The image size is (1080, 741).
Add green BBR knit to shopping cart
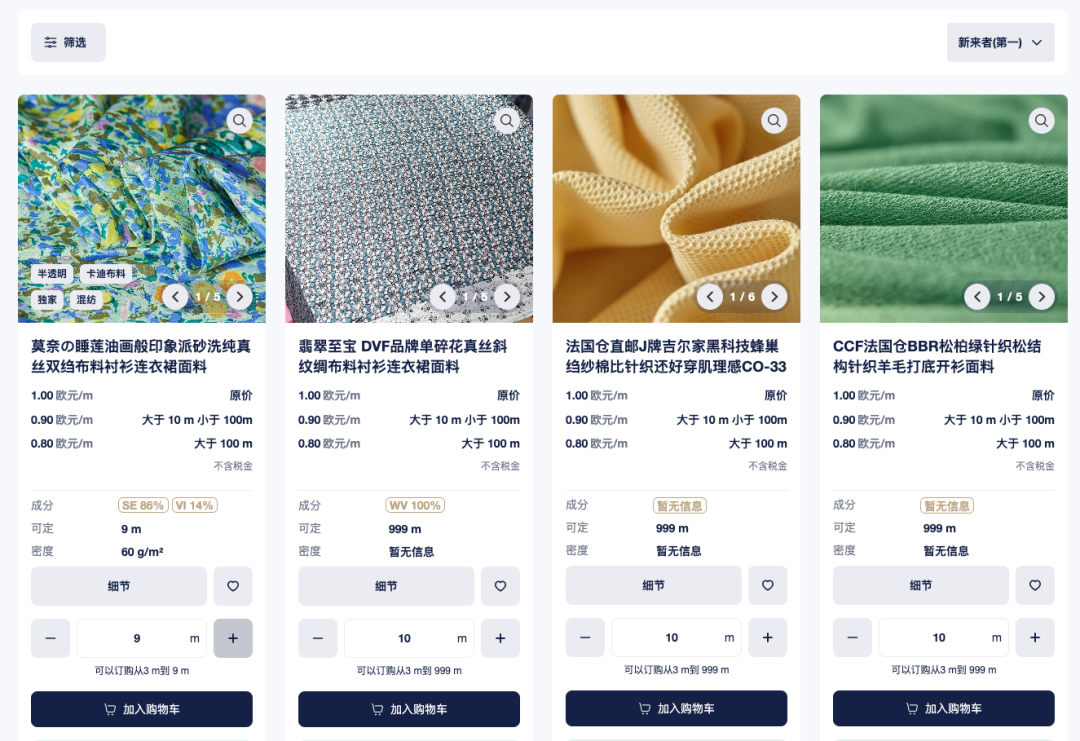(944, 709)
